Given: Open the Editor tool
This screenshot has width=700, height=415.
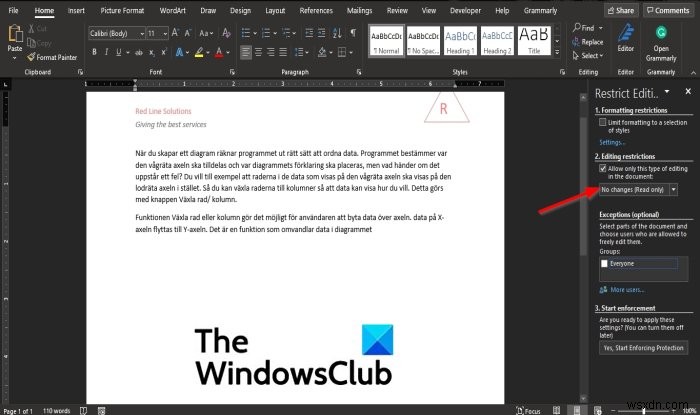Looking at the screenshot, I should (625, 38).
